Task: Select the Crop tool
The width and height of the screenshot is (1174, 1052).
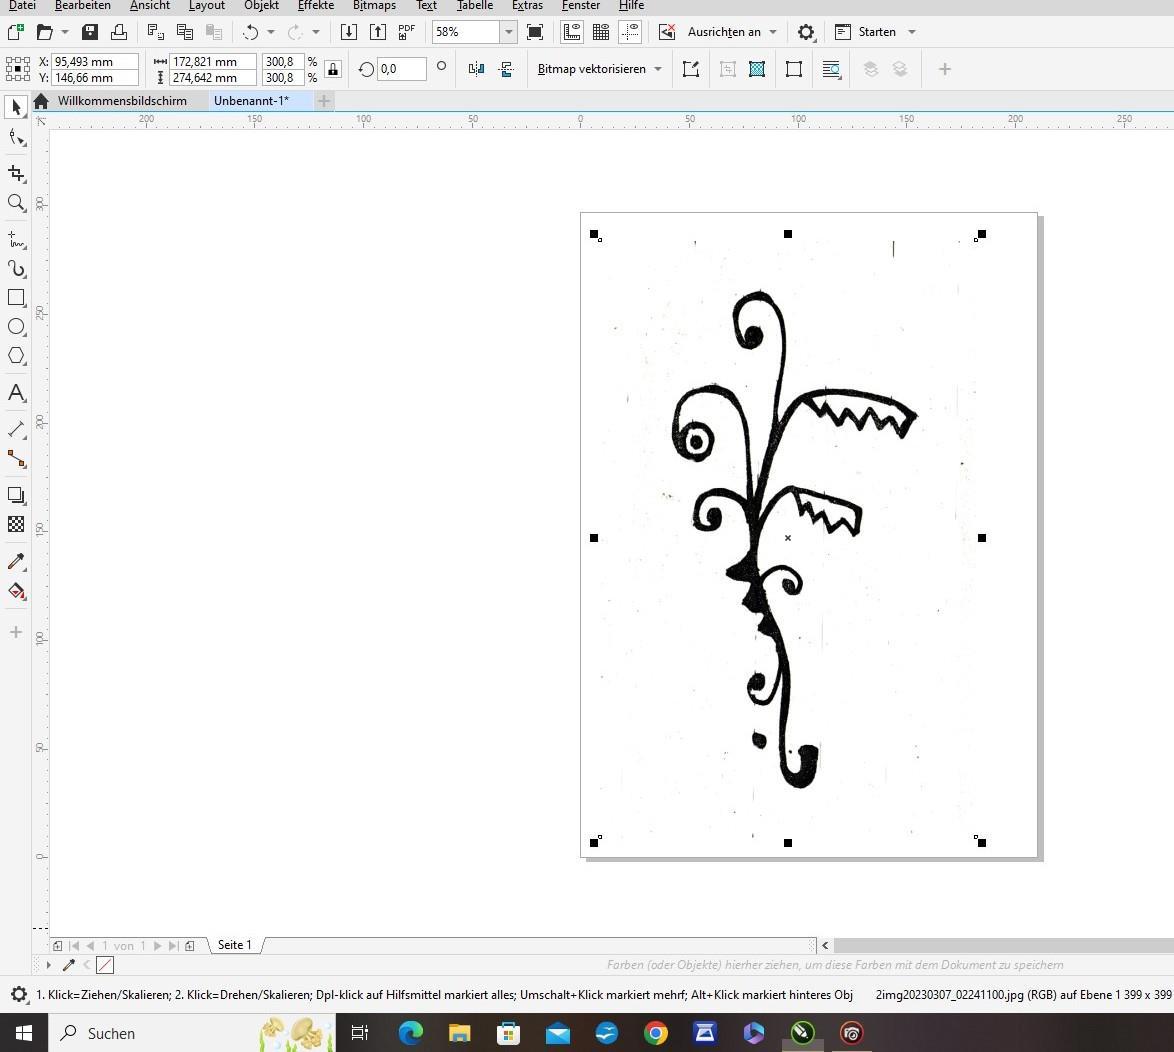Action: coord(16,173)
